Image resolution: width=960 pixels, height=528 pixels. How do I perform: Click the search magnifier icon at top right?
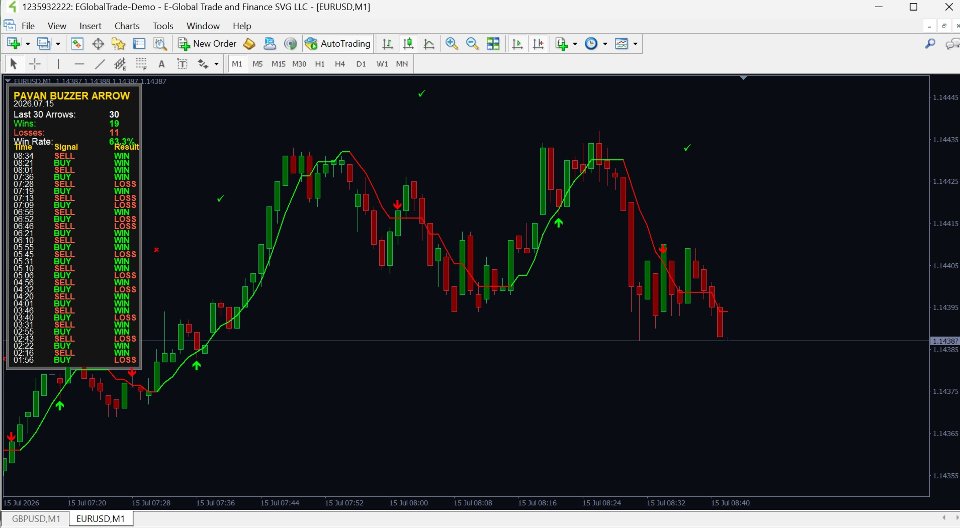[x=930, y=43]
